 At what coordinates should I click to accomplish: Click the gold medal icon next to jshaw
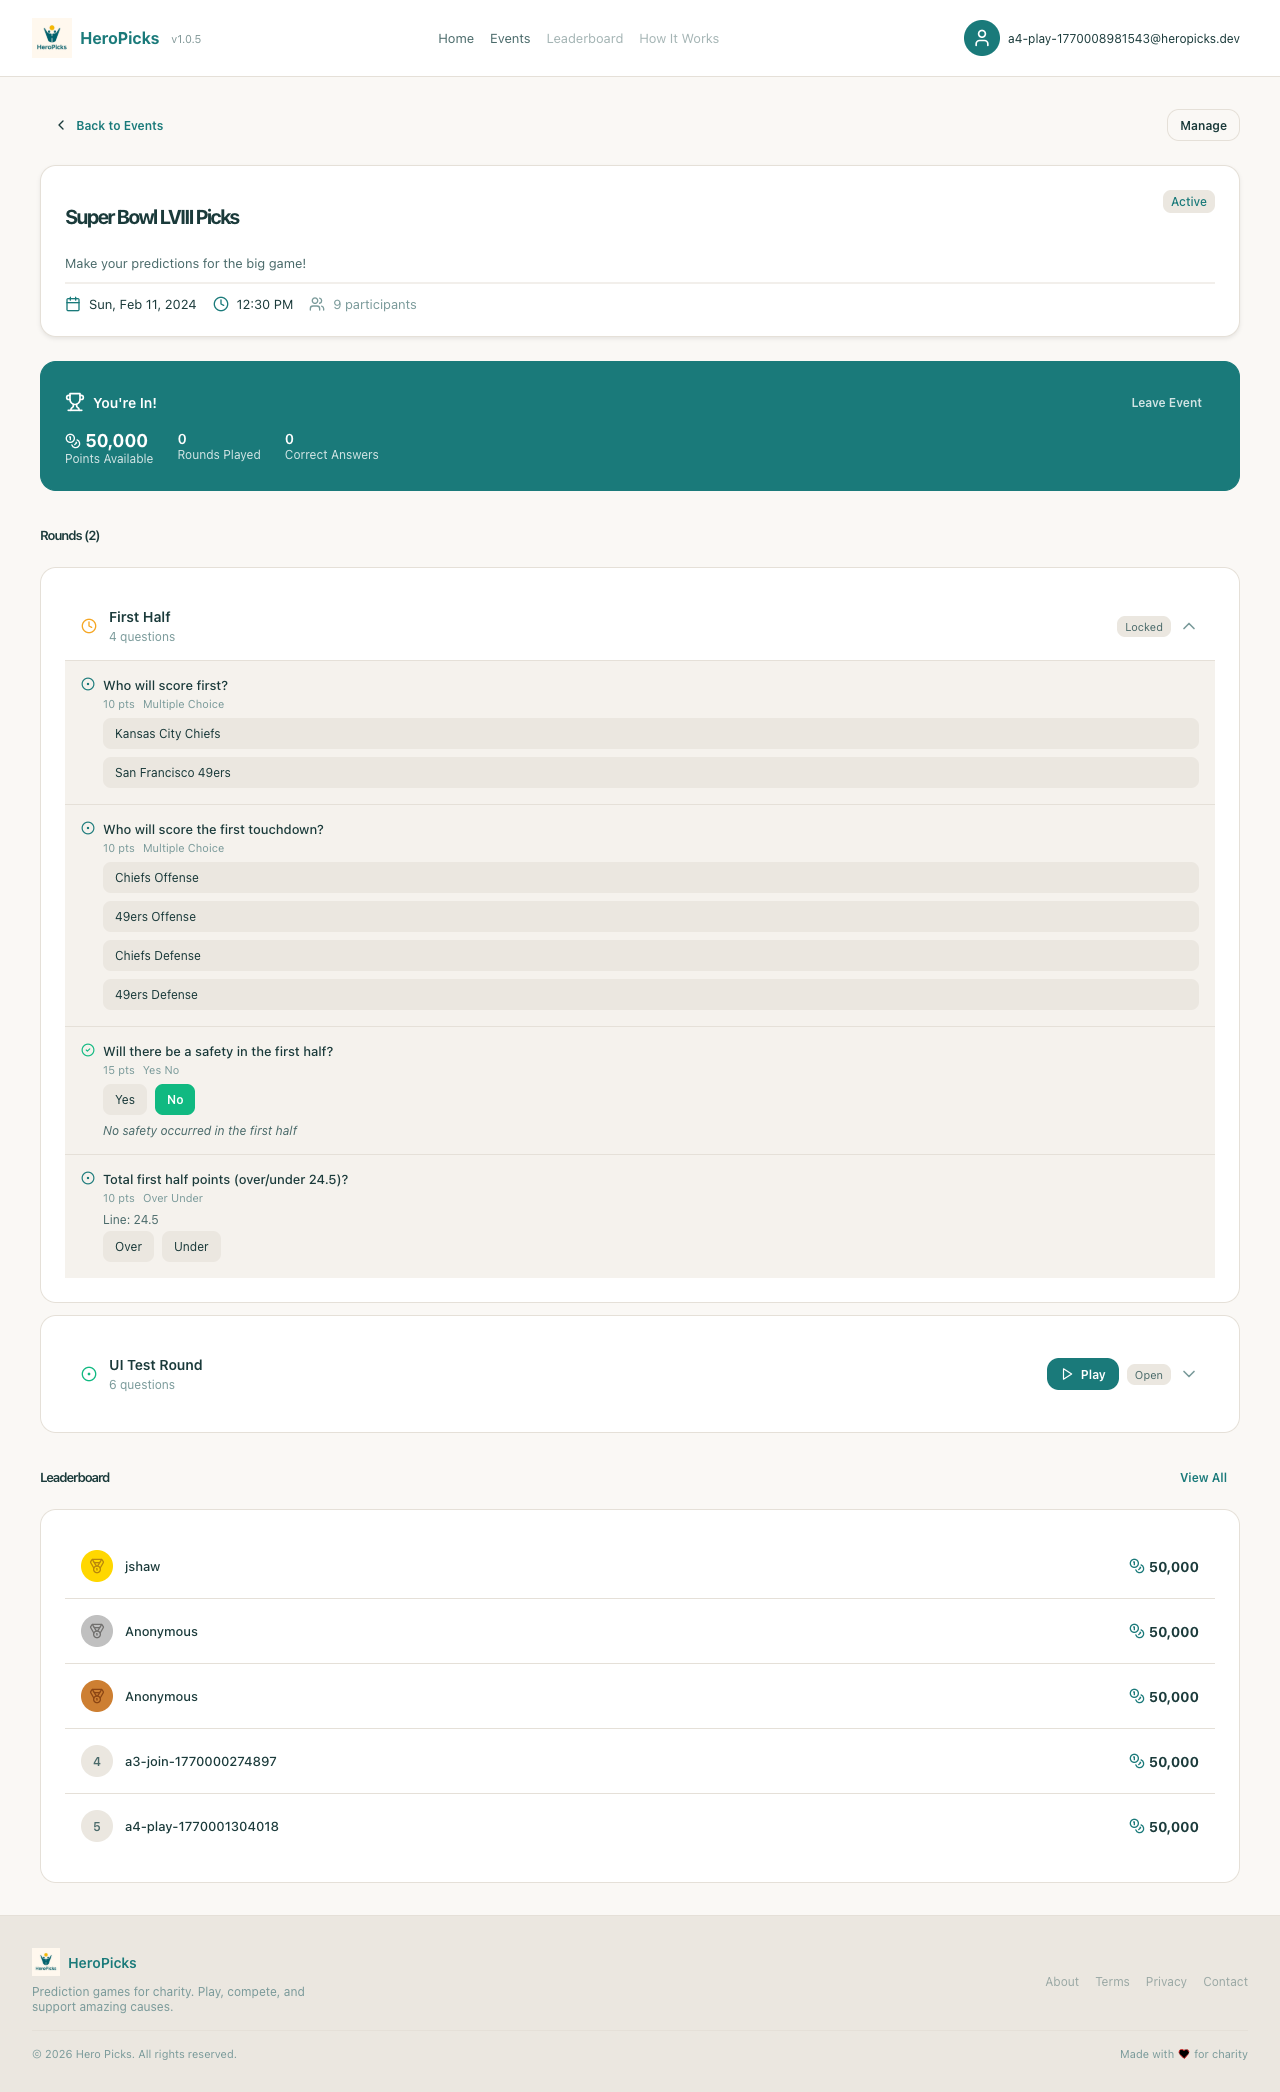click(97, 1566)
